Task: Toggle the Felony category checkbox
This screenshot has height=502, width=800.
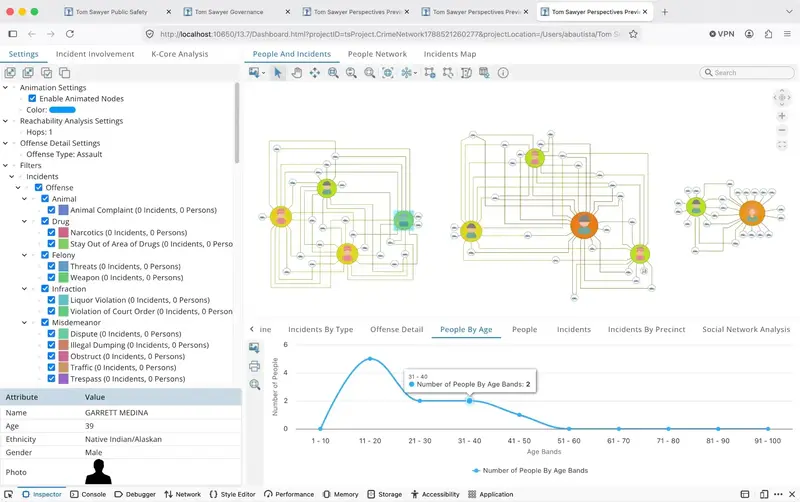Action: pyautogui.click(x=45, y=255)
